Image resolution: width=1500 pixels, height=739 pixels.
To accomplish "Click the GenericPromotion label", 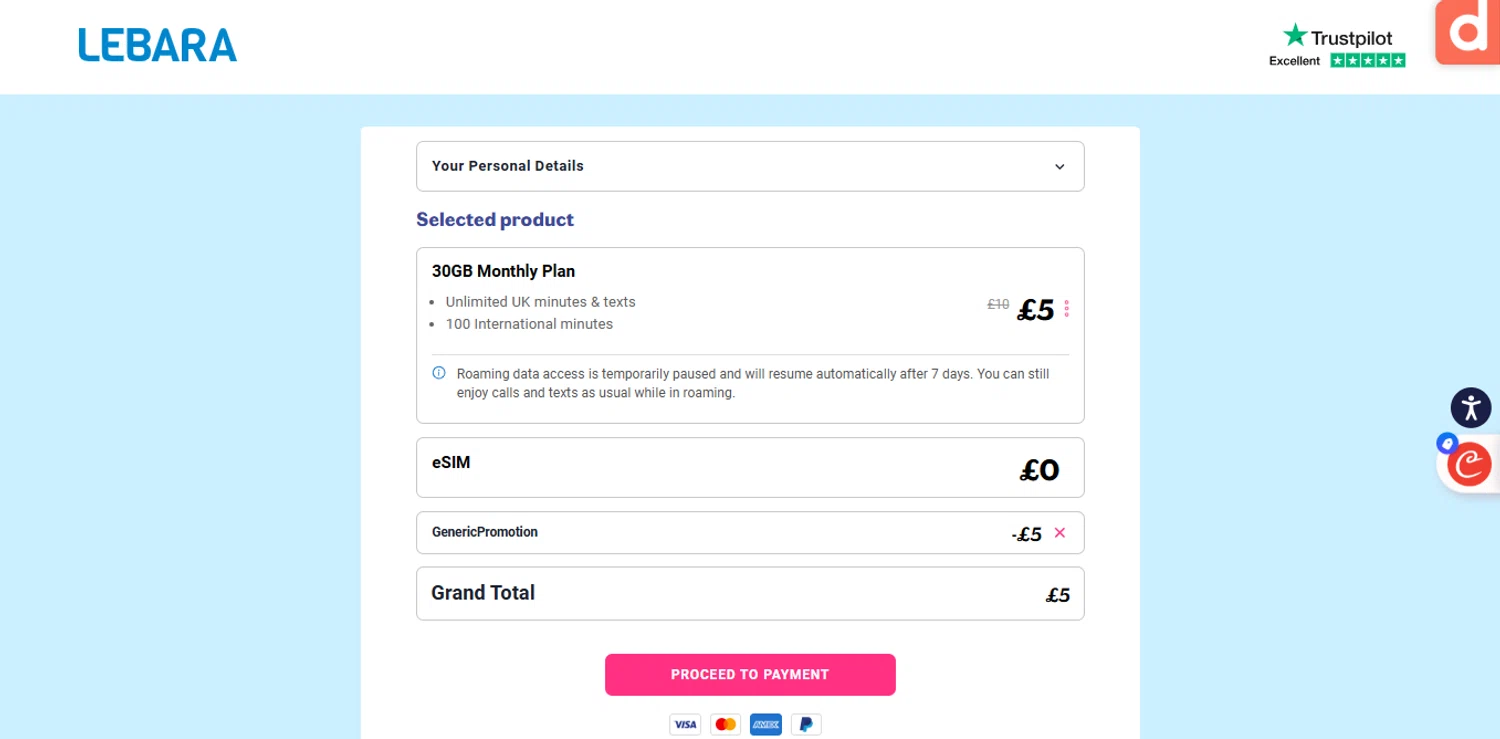I will coord(485,532).
